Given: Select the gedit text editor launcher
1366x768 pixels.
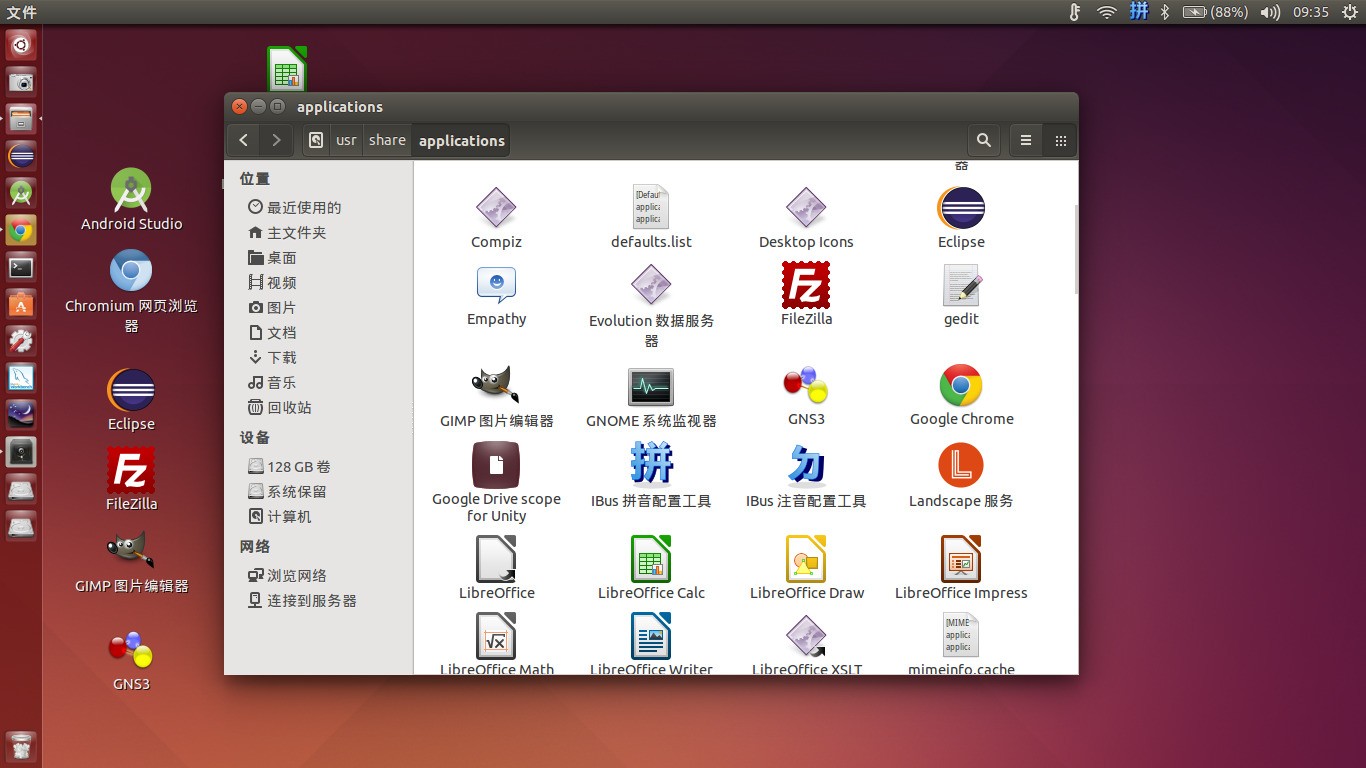Looking at the screenshot, I should [x=961, y=296].
